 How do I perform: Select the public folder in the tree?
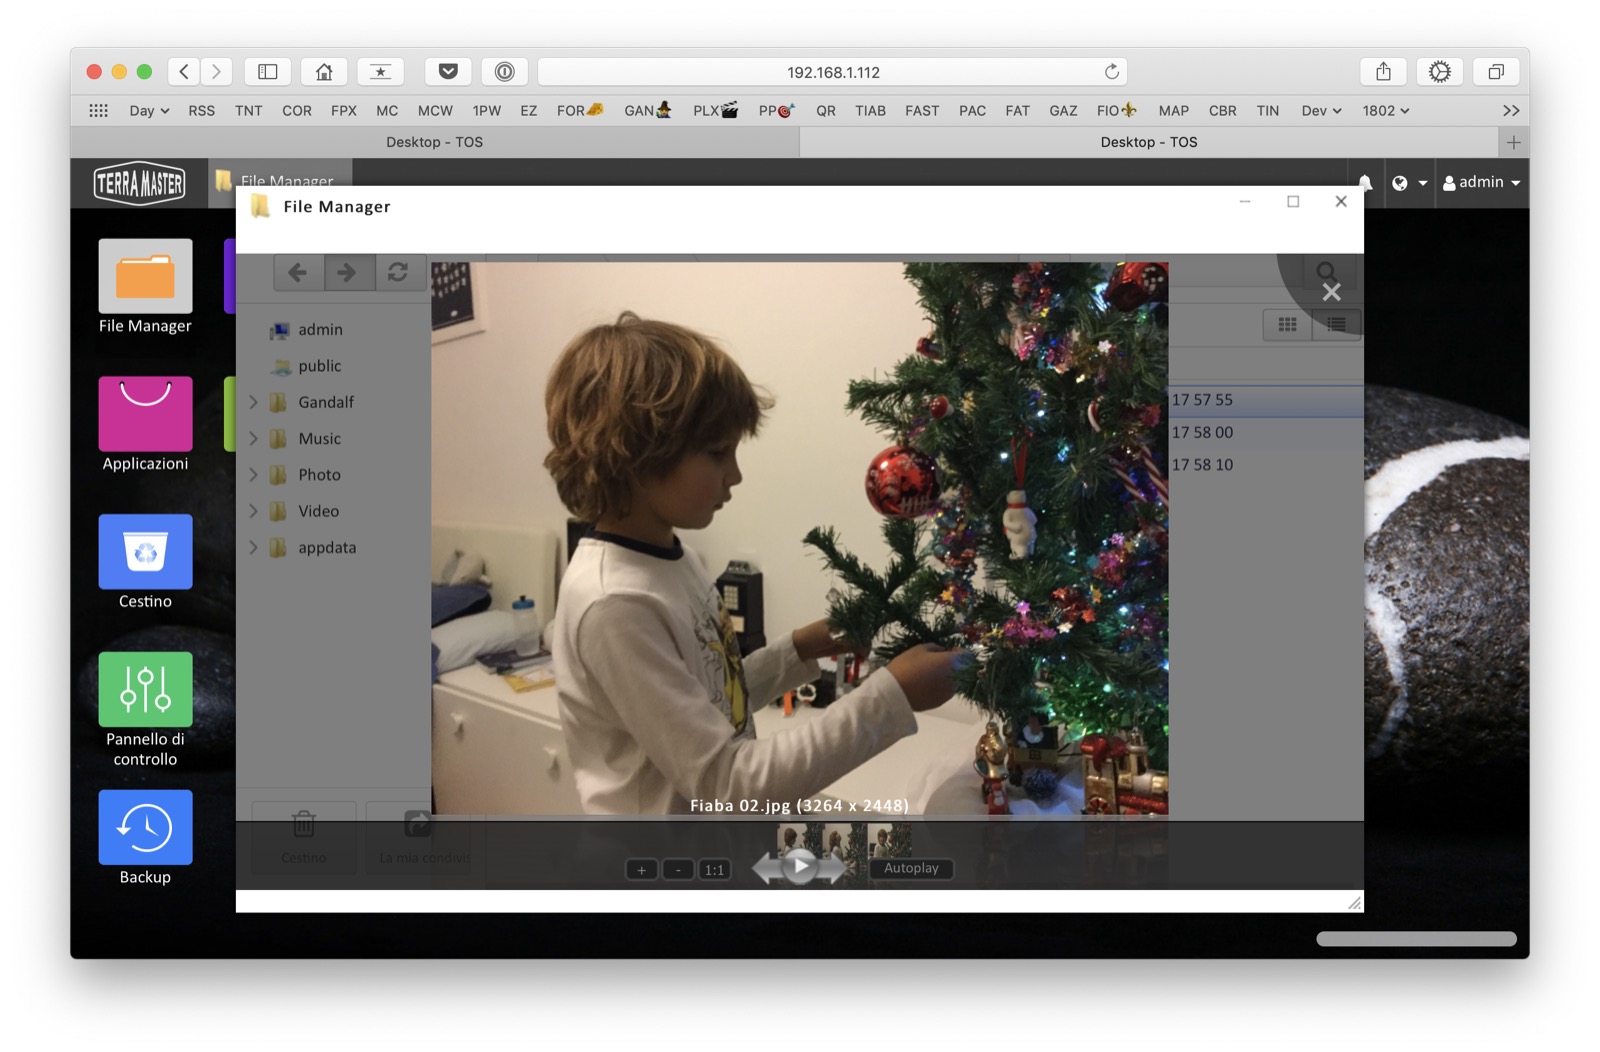[320, 366]
